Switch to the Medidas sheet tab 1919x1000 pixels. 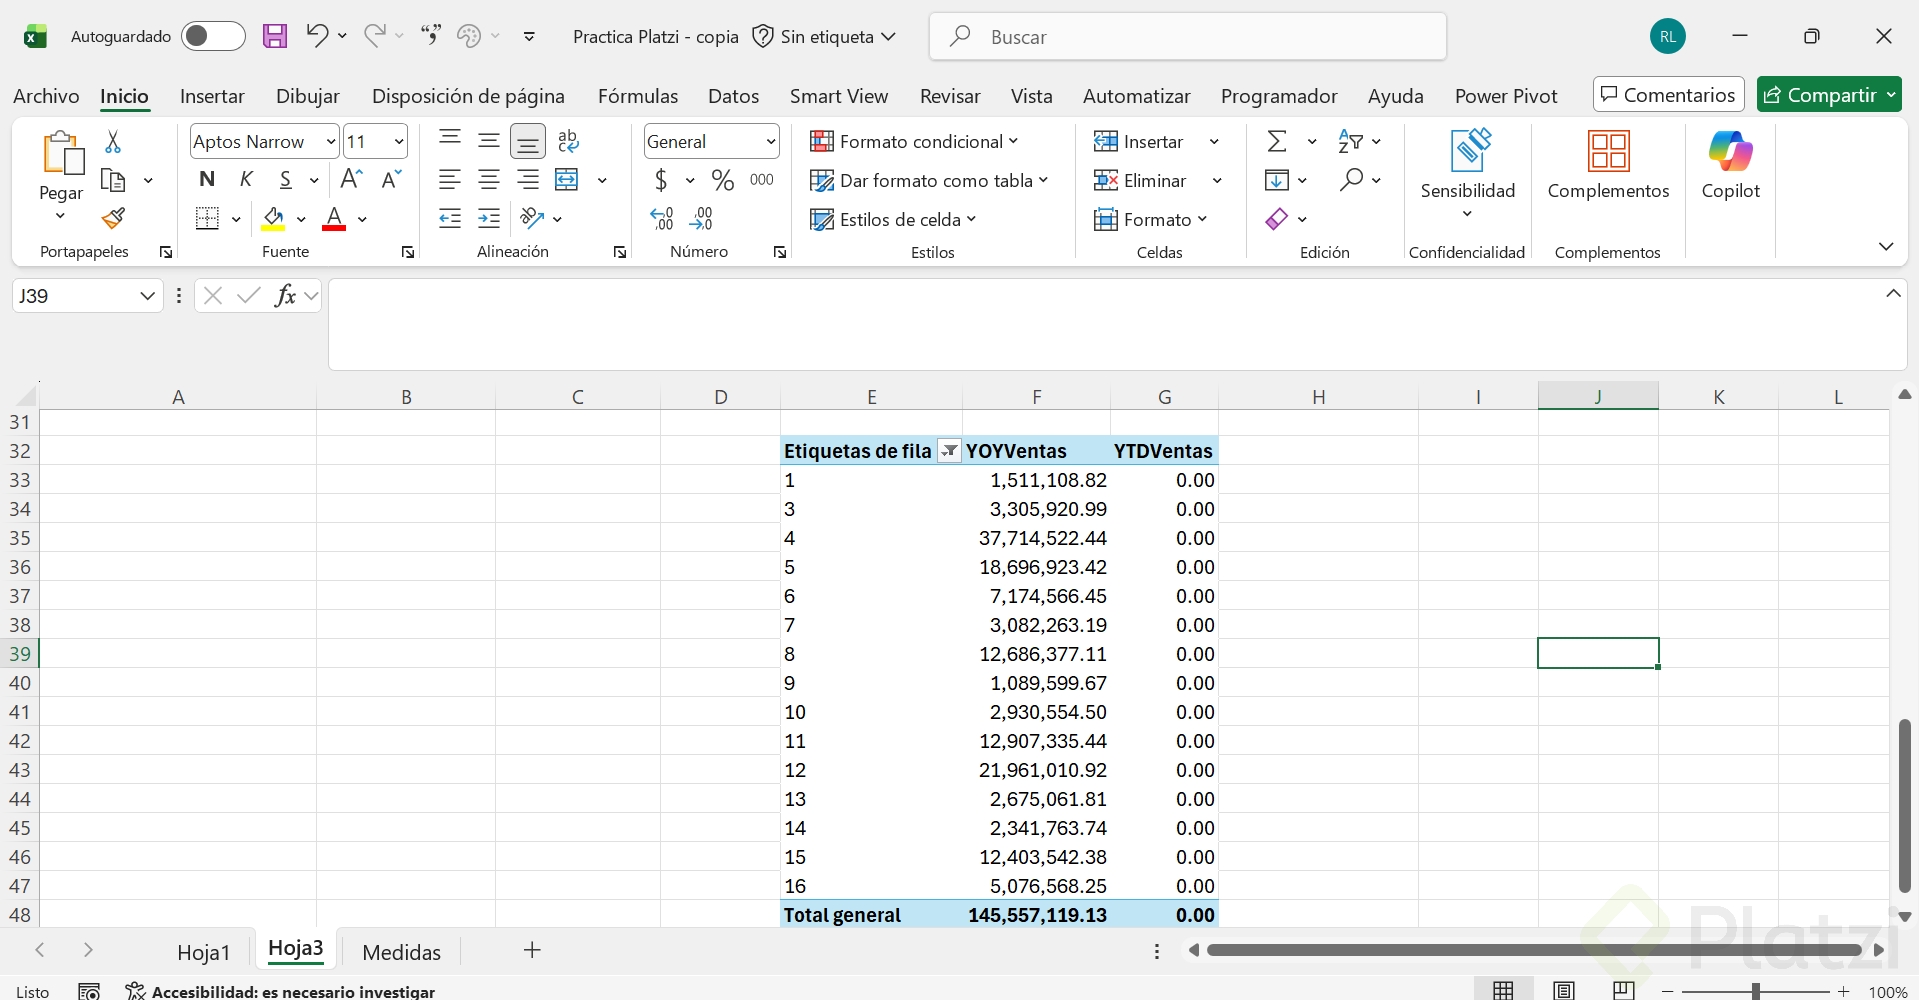point(401,952)
